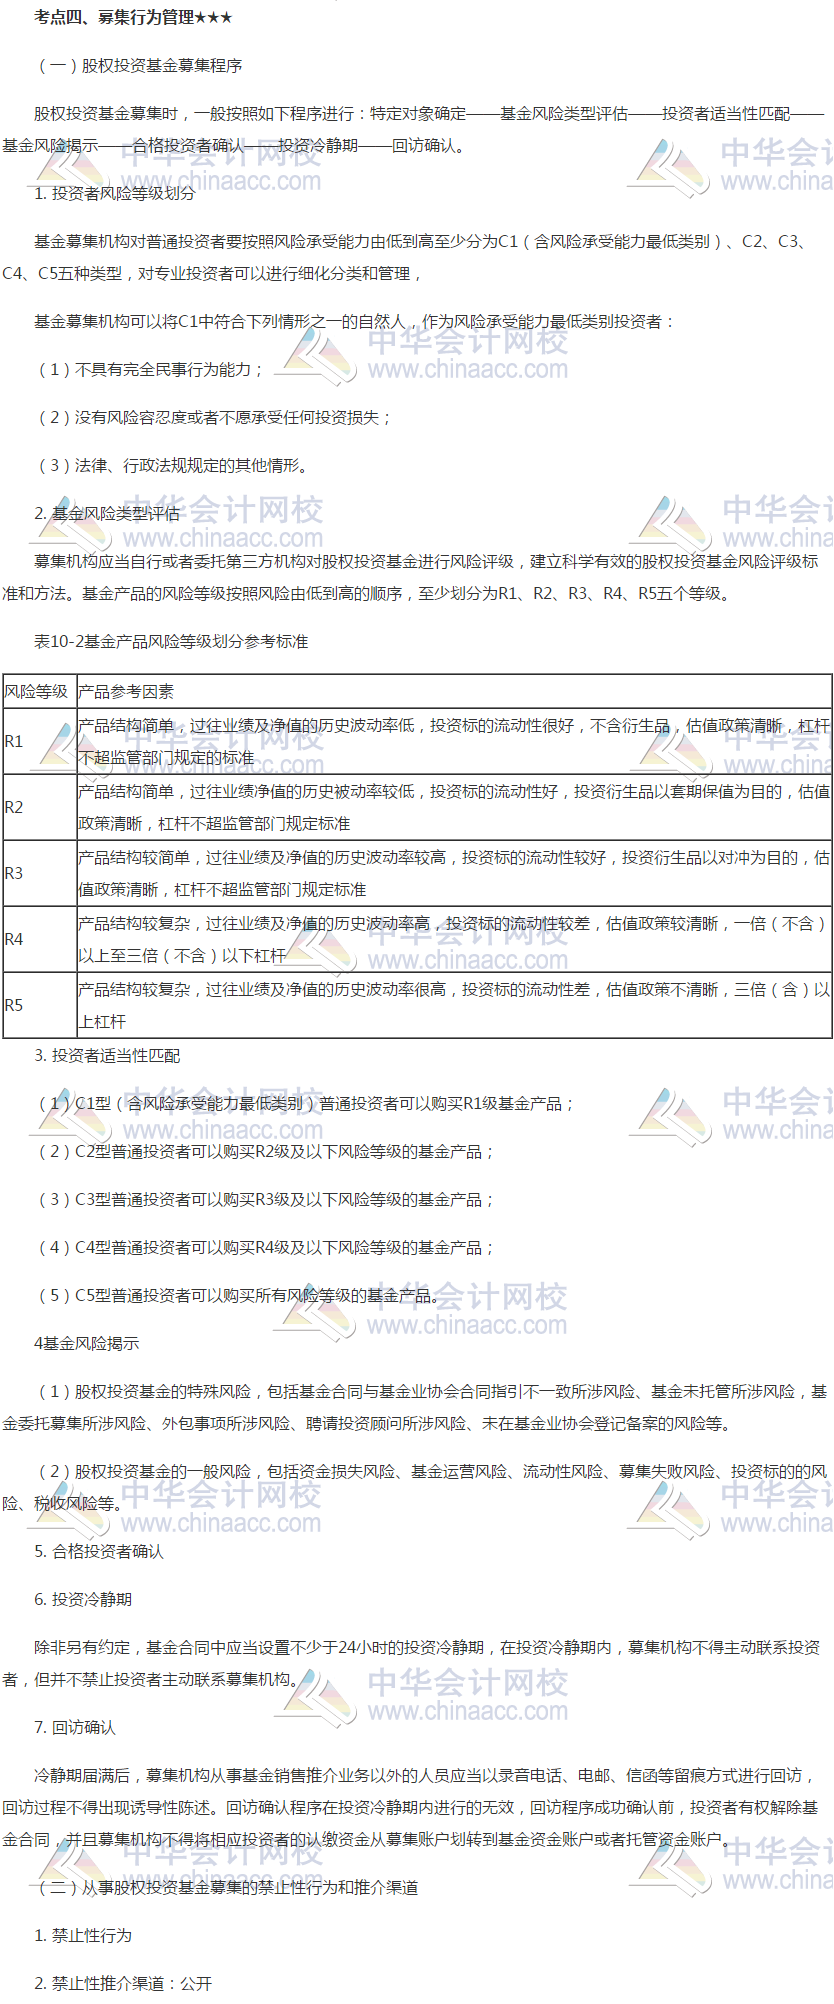Click the line '2. 基金风险类型评估'

(107, 513)
